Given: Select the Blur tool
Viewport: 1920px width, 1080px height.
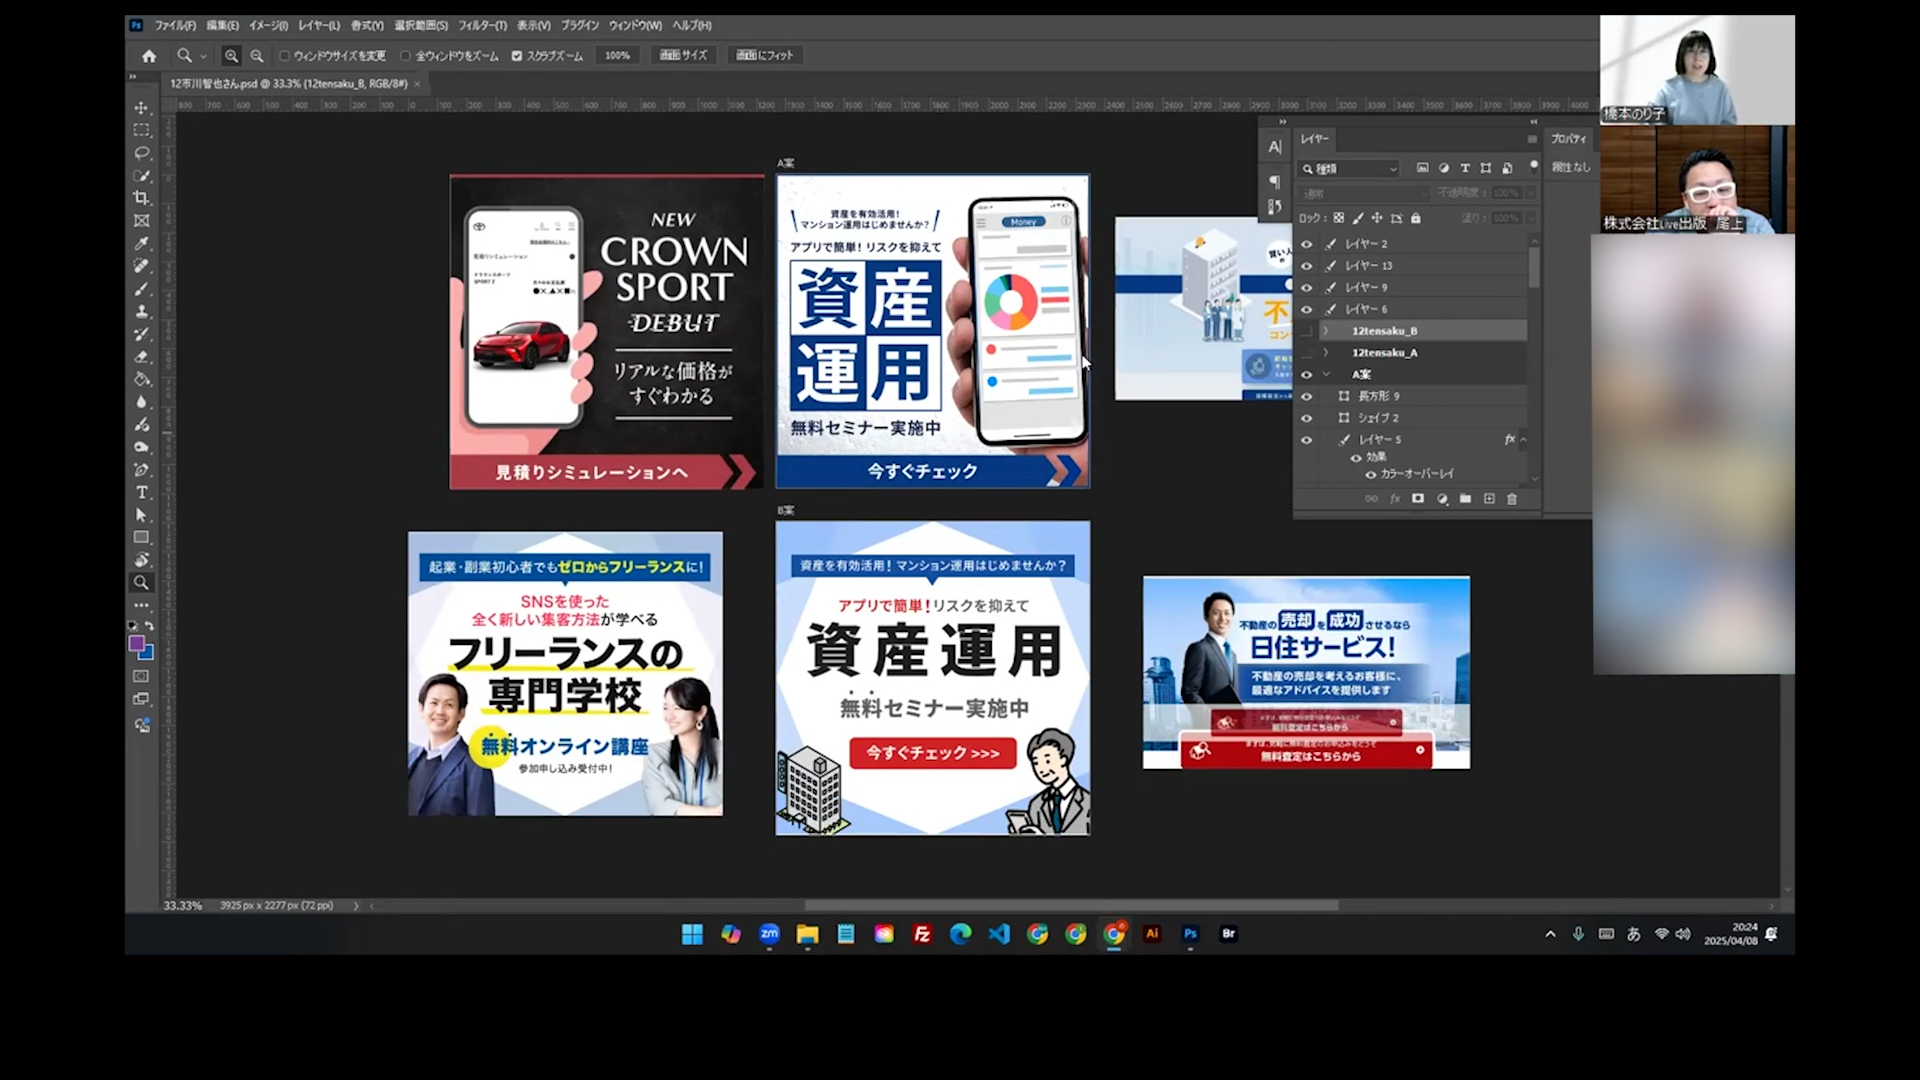Looking at the screenshot, I should pyautogui.click(x=141, y=402).
